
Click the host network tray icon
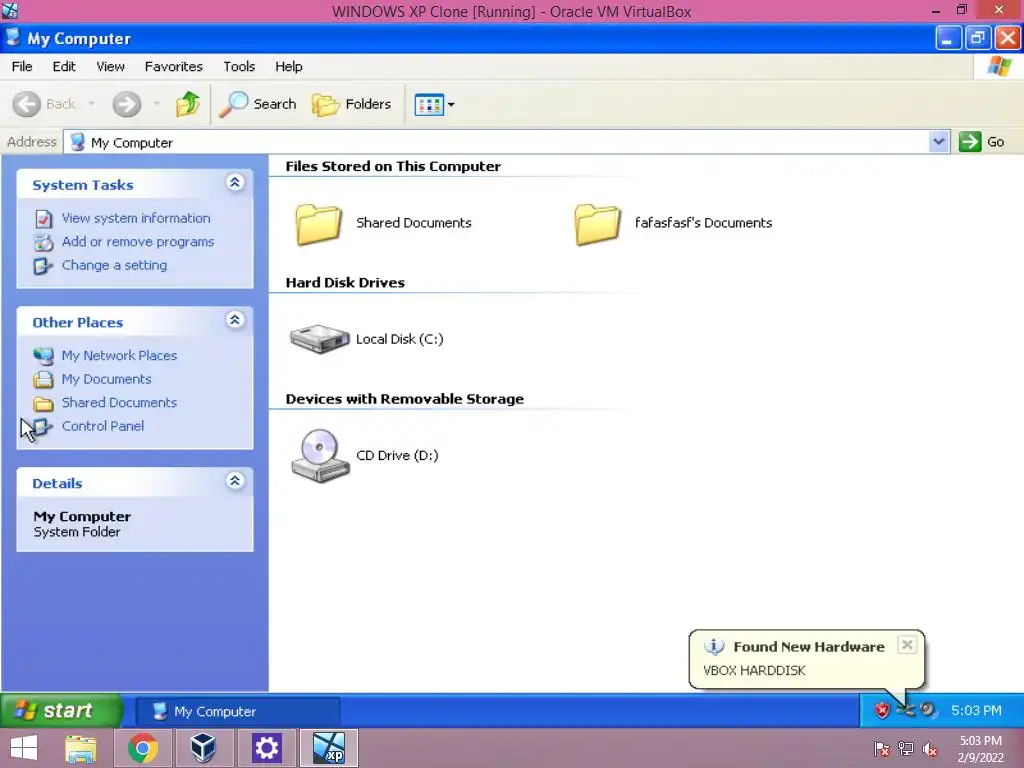tap(906, 749)
